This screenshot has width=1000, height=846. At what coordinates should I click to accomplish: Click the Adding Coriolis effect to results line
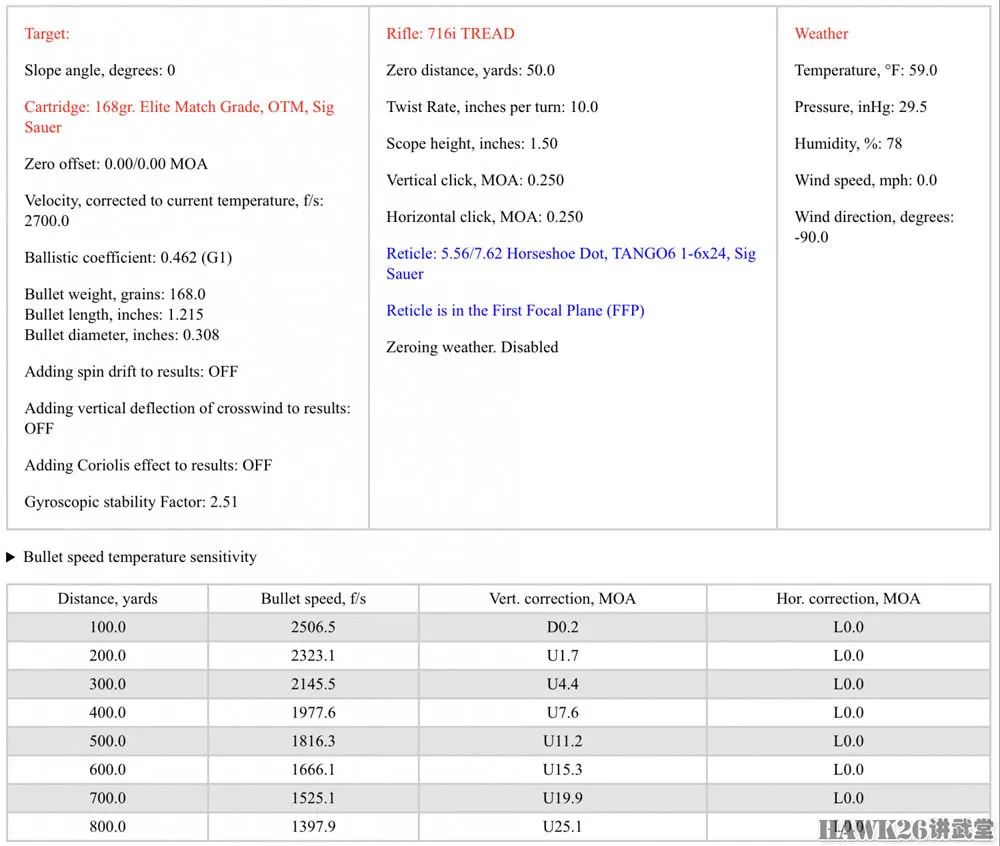[x=149, y=465]
